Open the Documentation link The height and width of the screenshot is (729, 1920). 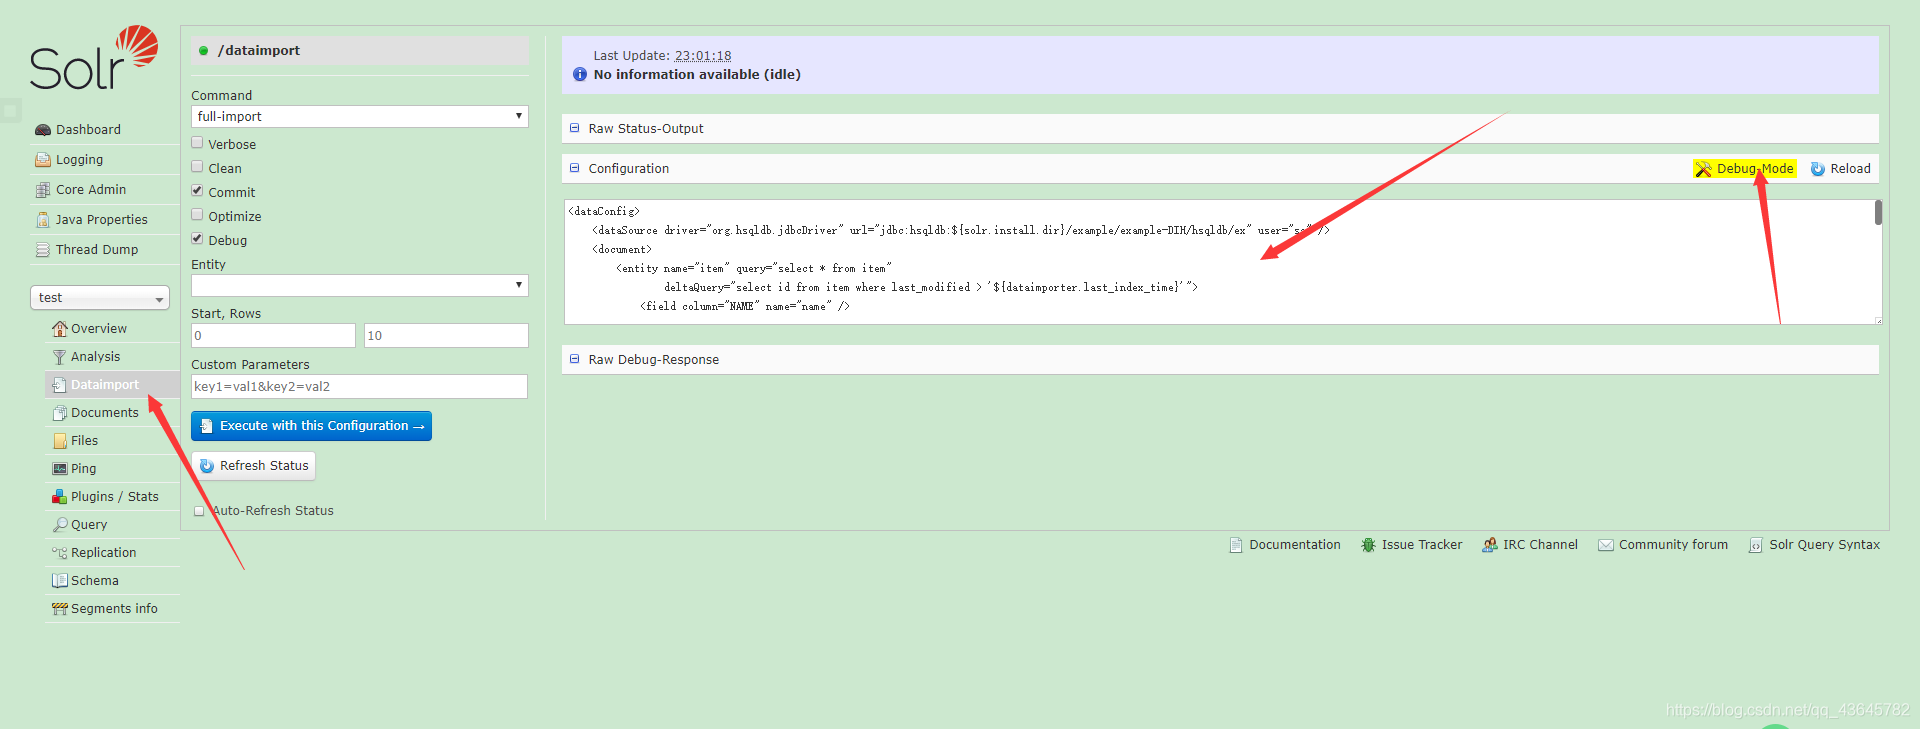(1285, 545)
